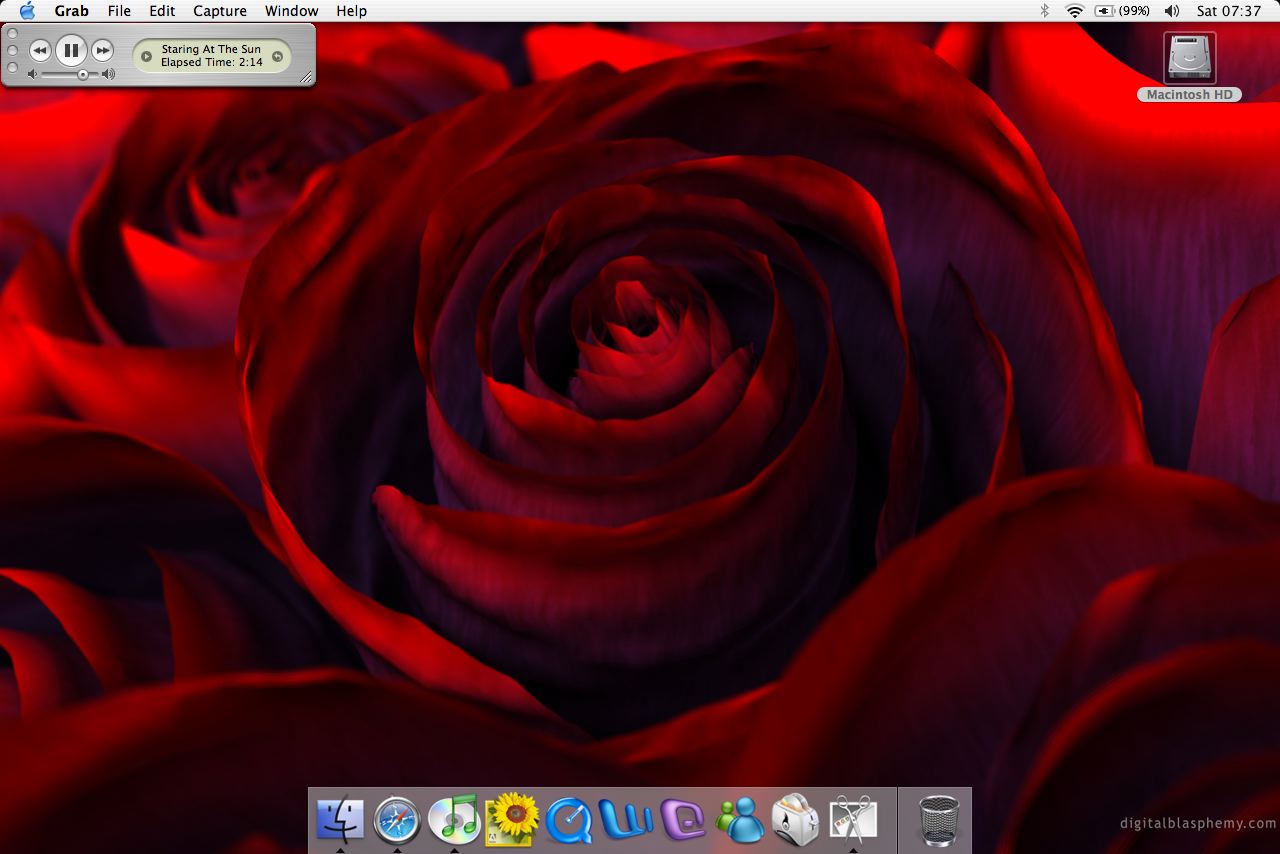
Task: Skip to the next track in iTunes
Action: pos(102,50)
